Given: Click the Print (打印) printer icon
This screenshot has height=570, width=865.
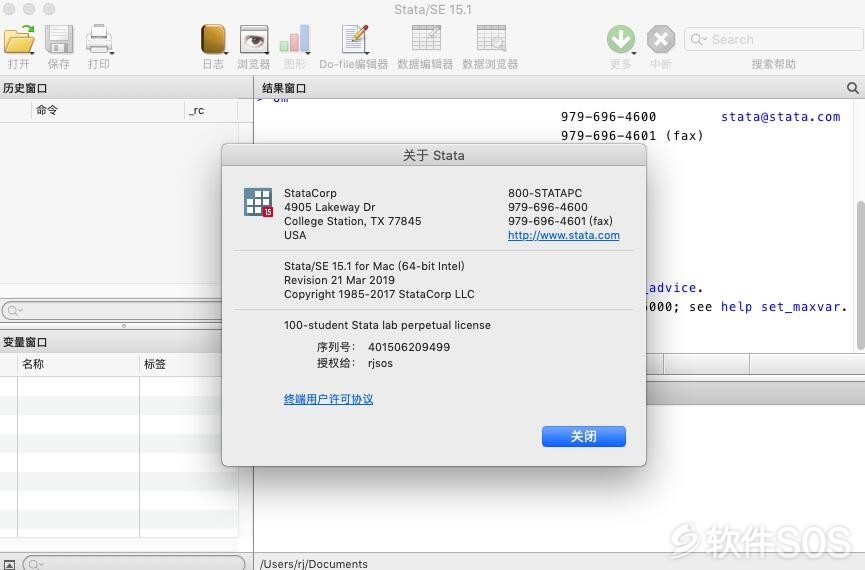Looking at the screenshot, I should click(99, 39).
